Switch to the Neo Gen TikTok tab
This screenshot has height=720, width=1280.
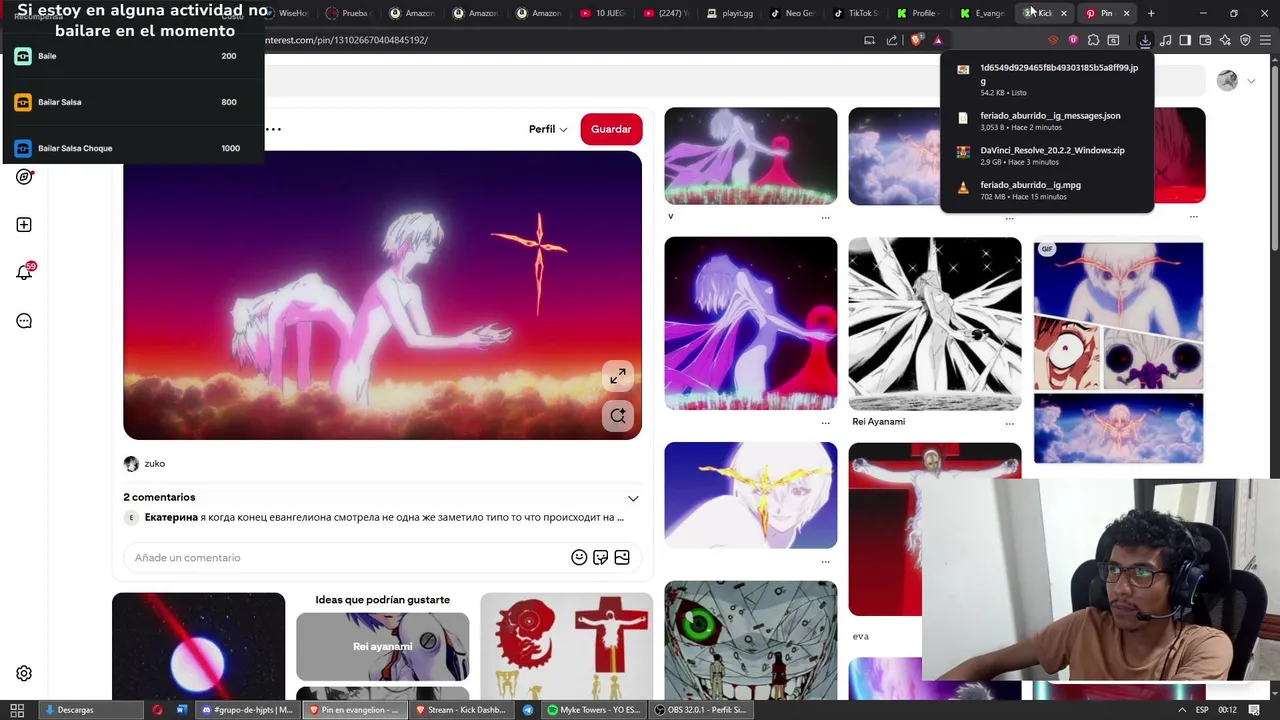pyautogui.click(x=792, y=13)
